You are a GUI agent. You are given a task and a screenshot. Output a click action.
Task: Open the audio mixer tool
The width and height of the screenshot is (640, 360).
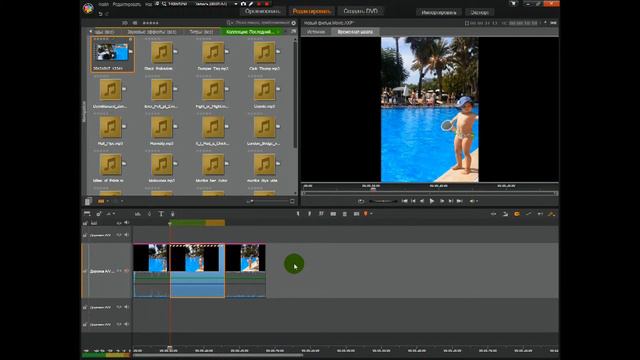coord(138,213)
